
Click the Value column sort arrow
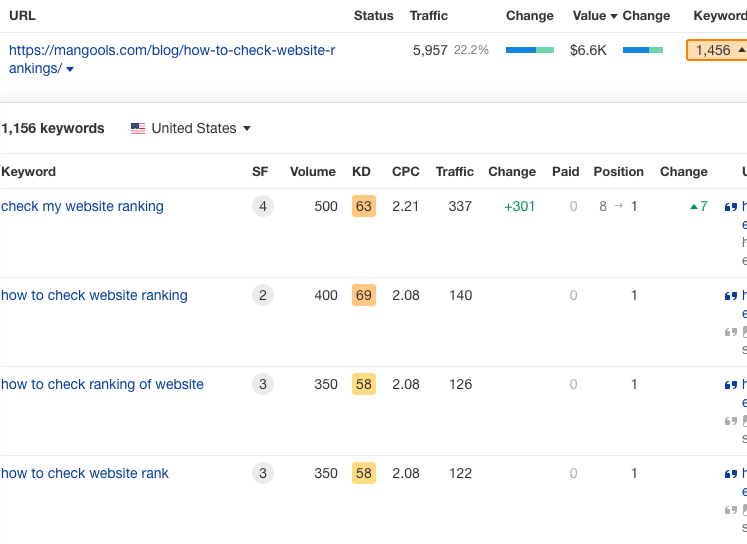(613, 16)
